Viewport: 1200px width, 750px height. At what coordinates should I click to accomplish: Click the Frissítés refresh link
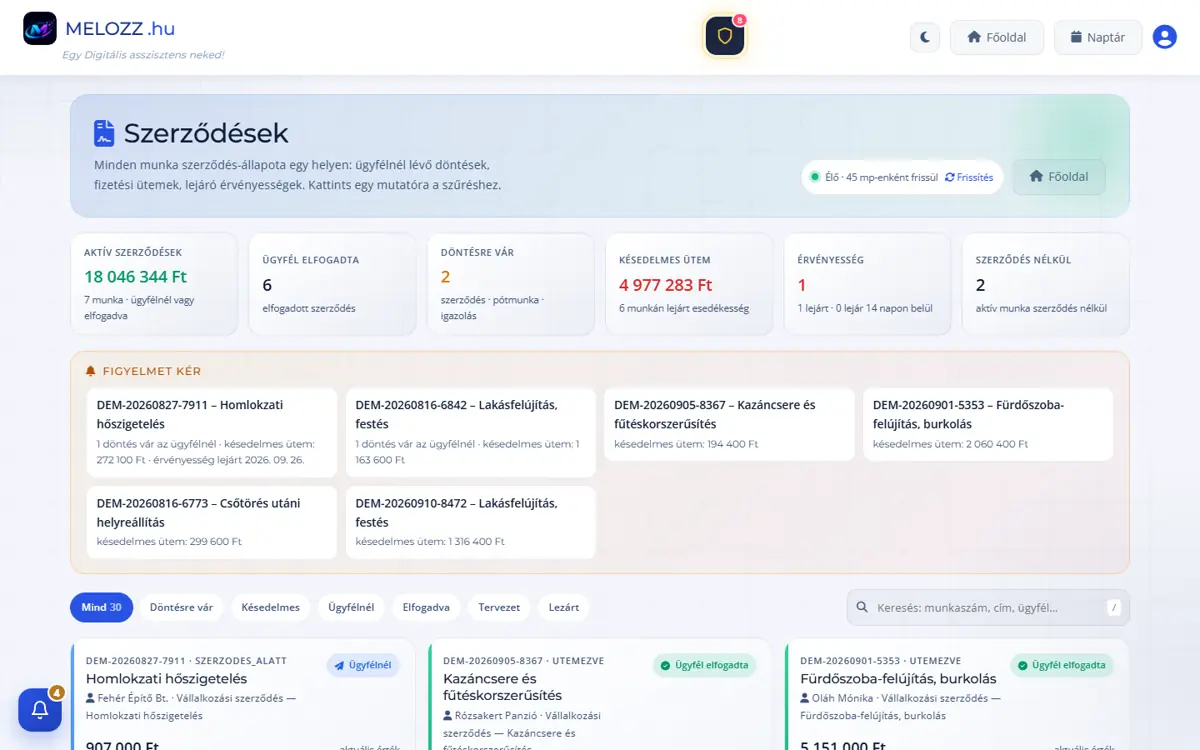[969, 177]
